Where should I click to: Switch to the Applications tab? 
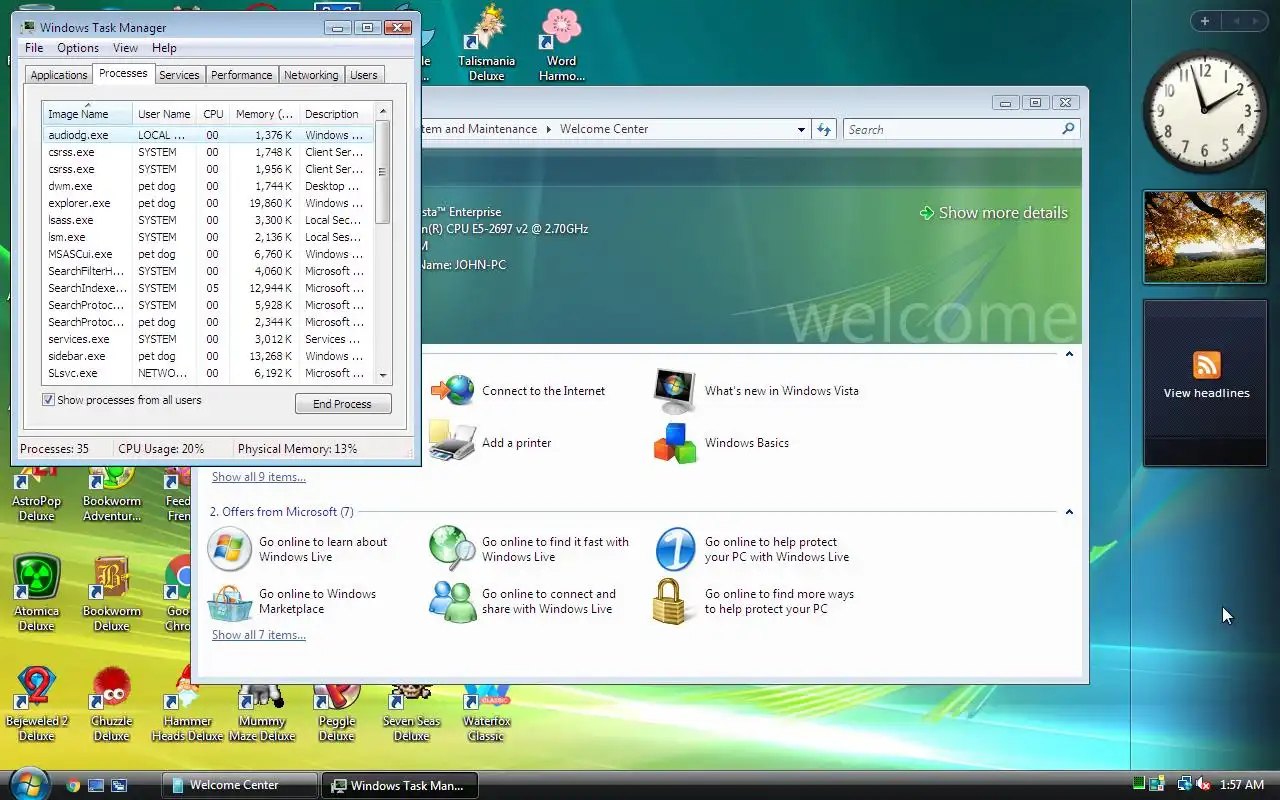(59, 75)
